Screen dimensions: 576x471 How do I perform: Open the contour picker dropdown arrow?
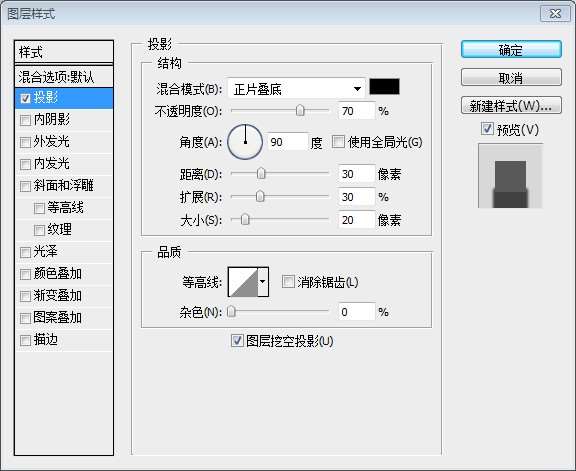tap(263, 282)
